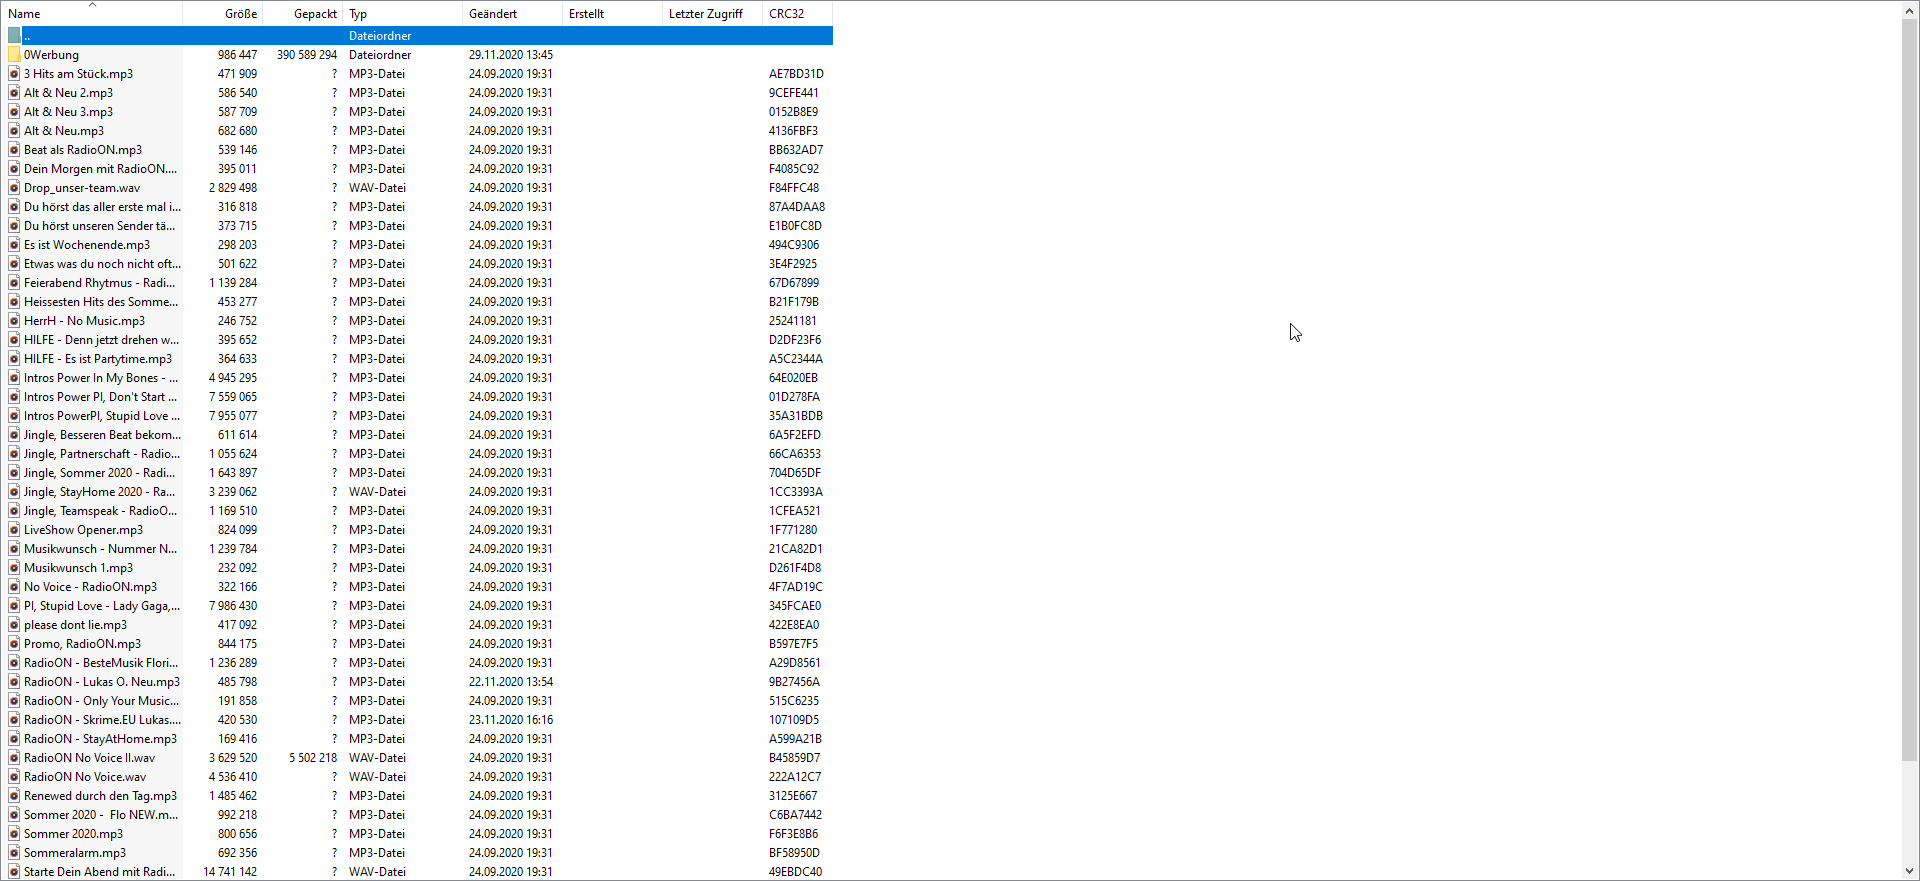Sort files by the Größe column header
The image size is (1920, 881).
click(x=240, y=14)
